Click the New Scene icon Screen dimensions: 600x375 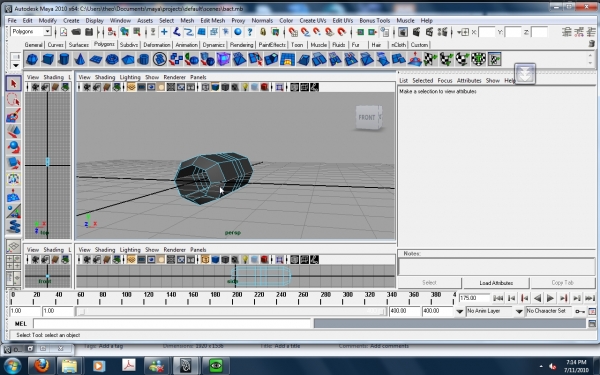coord(64,32)
